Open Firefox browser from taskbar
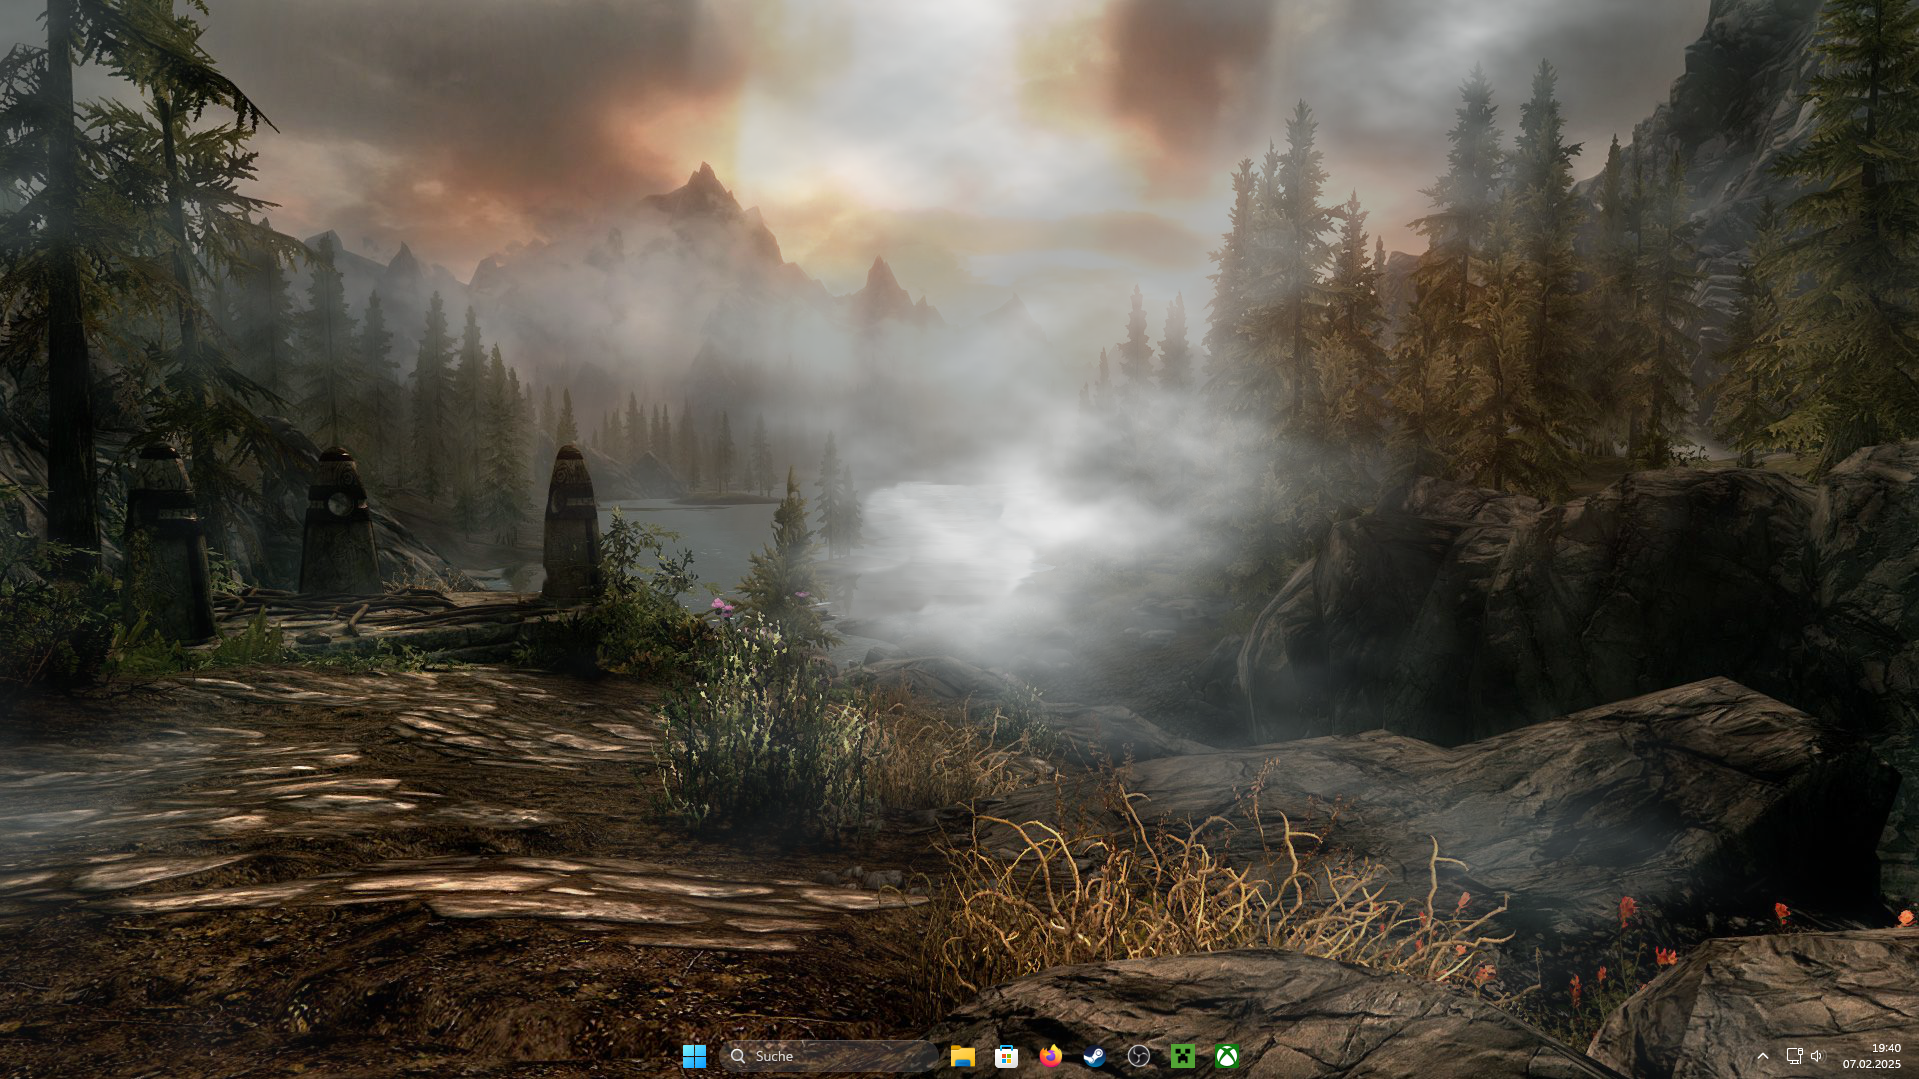This screenshot has height=1079, width=1919. click(1050, 1056)
